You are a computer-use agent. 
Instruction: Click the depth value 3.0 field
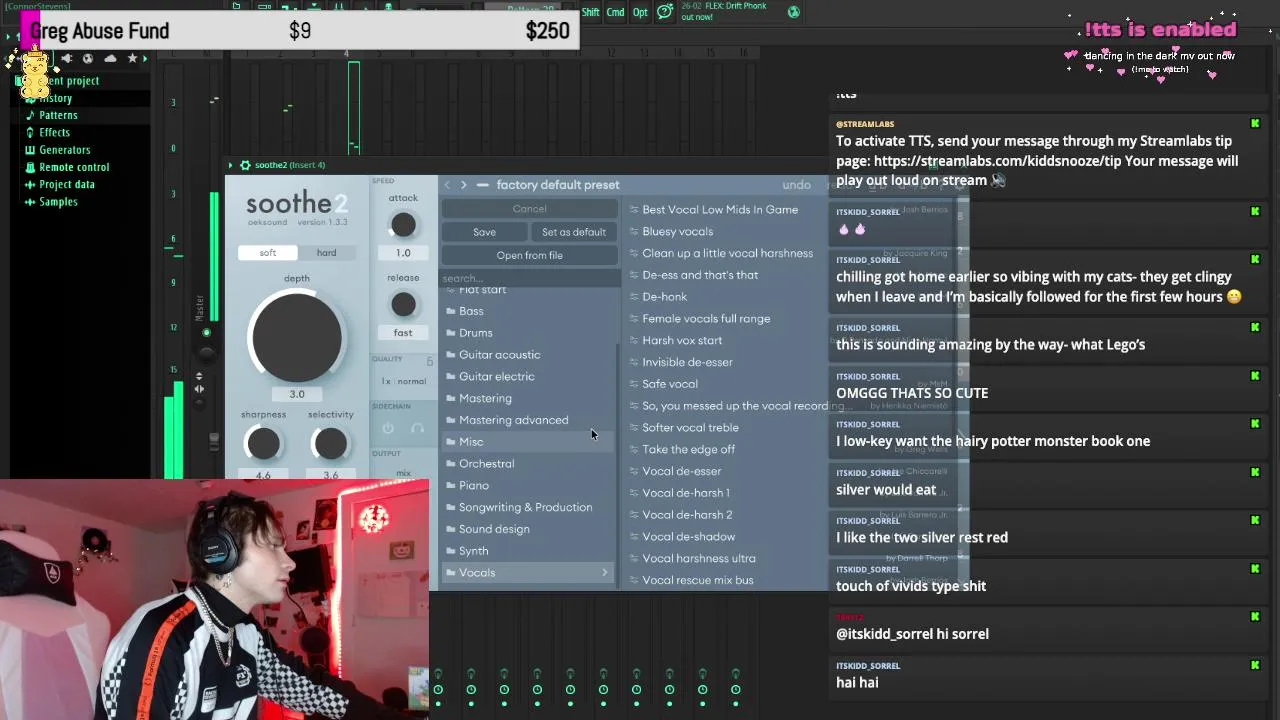coord(297,394)
